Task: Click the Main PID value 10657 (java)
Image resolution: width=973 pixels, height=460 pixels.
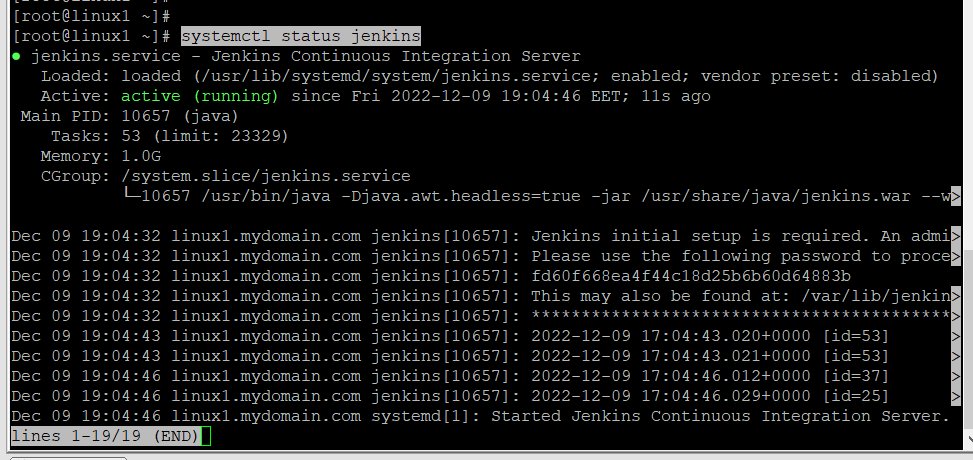Action: click(166, 116)
